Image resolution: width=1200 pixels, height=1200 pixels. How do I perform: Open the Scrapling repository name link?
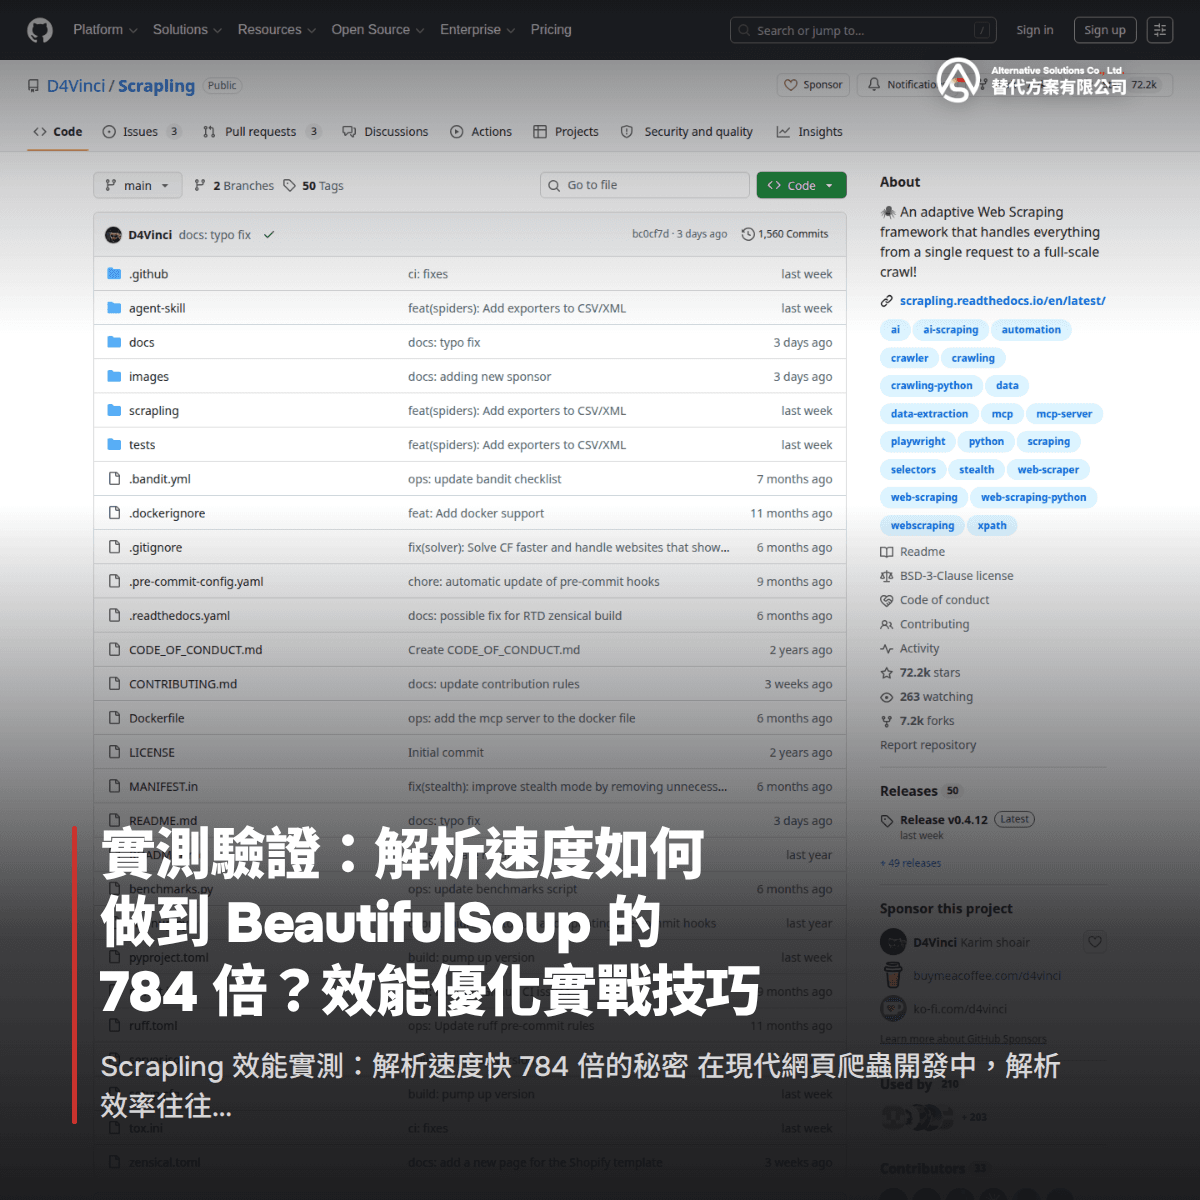point(156,86)
